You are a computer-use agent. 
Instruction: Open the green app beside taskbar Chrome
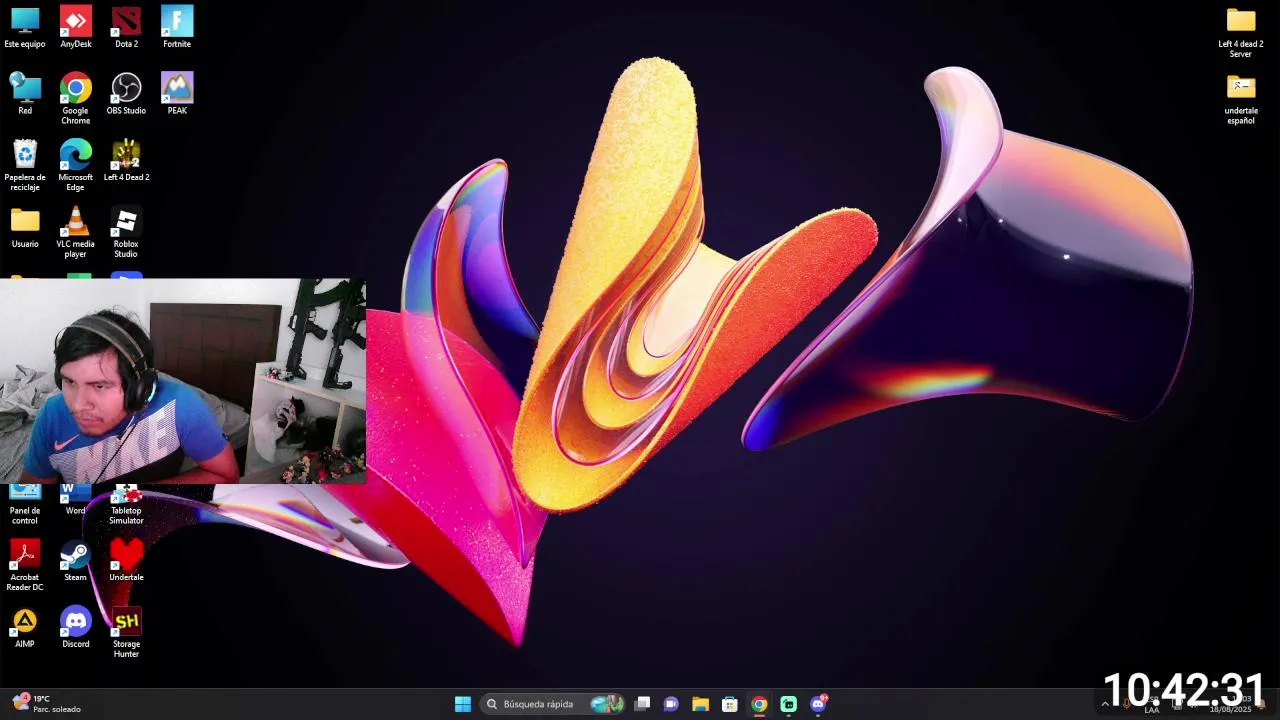(789, 704)
